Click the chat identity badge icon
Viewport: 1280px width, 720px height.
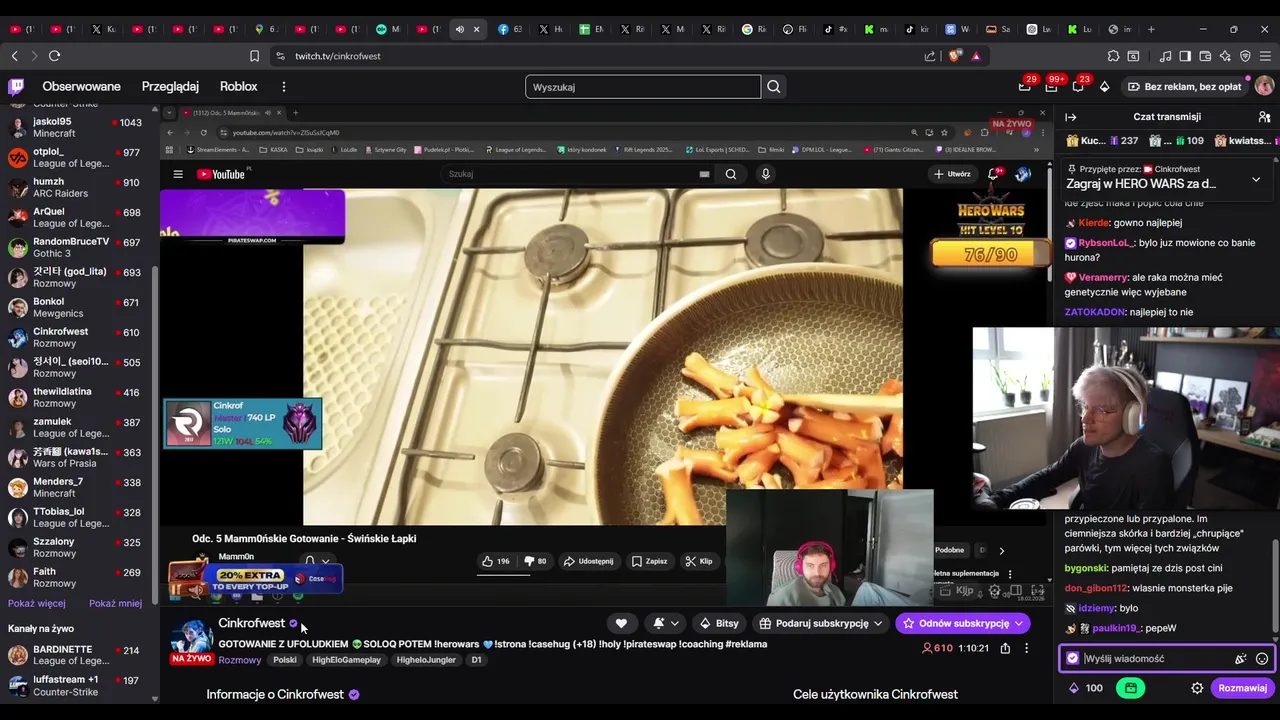click(1073, 659)
